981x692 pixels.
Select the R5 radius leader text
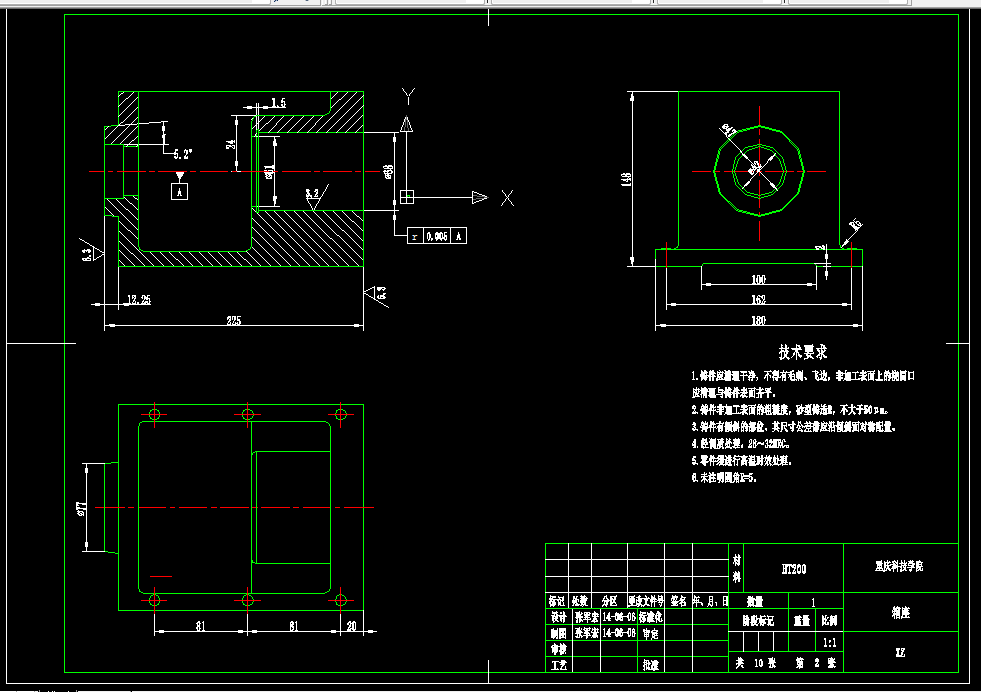coord(856,225)
